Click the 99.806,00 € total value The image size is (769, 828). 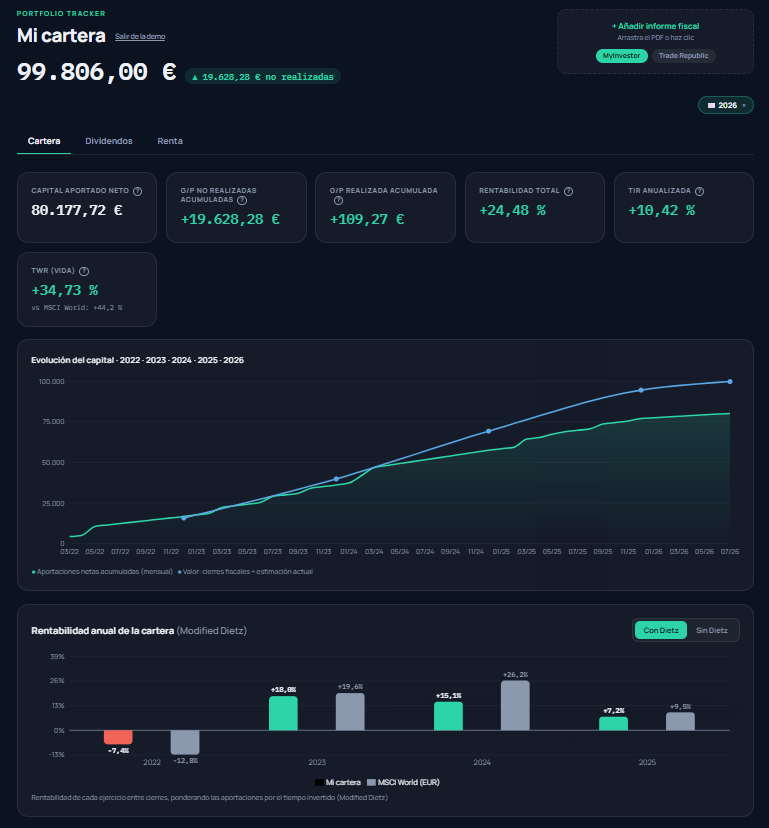tap(97, 72)
